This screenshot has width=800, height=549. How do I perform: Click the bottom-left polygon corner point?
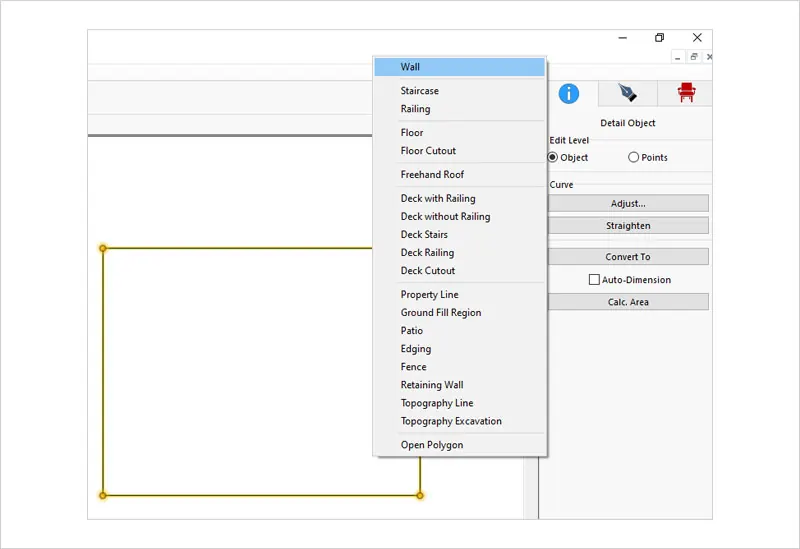[x=103, y=495]
